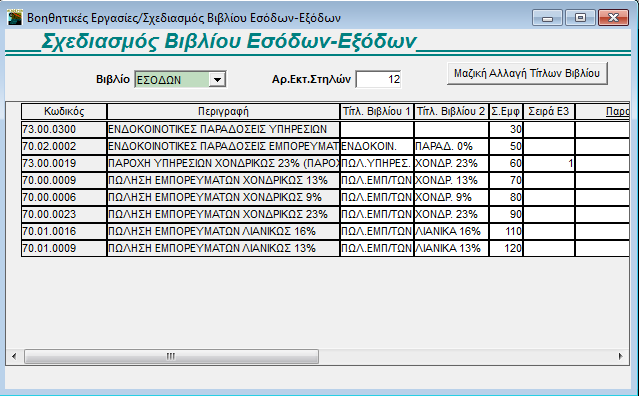The height and width of the screenshot is (396, 639).
Task: Click the ΠΩΛ.ΥΠΗΡΕΣ. title cell
Action: (x=377, y=163)
